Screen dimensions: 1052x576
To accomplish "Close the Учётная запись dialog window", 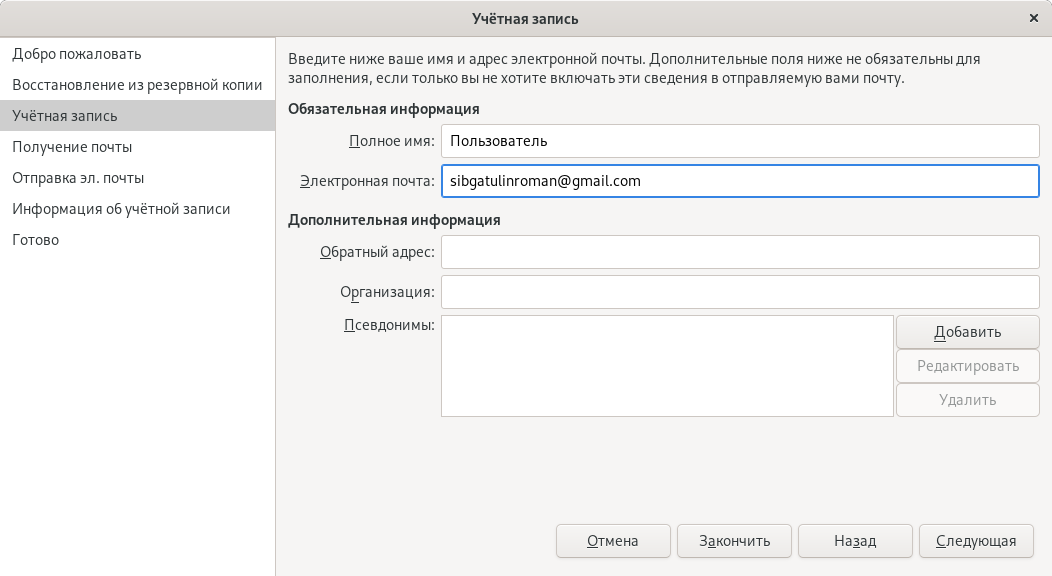I will (1034, 18).
